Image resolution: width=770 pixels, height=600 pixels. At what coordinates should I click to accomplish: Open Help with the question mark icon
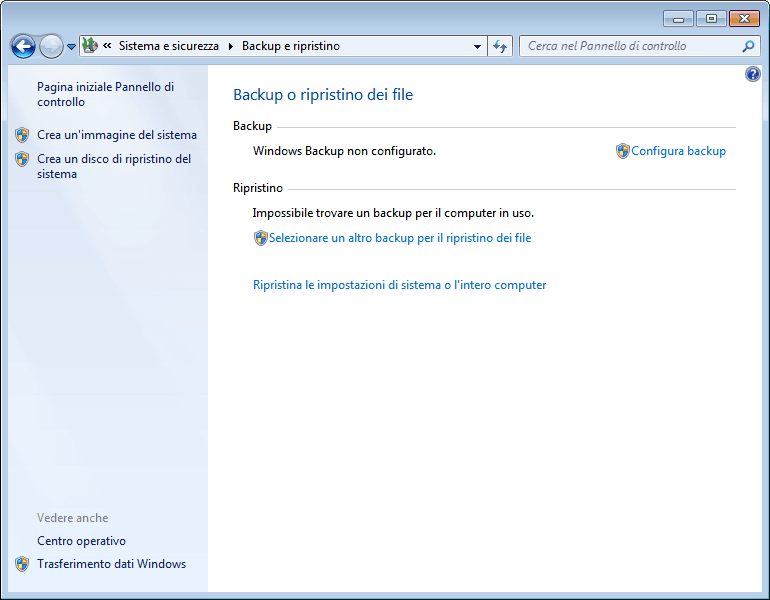[752, 74]
